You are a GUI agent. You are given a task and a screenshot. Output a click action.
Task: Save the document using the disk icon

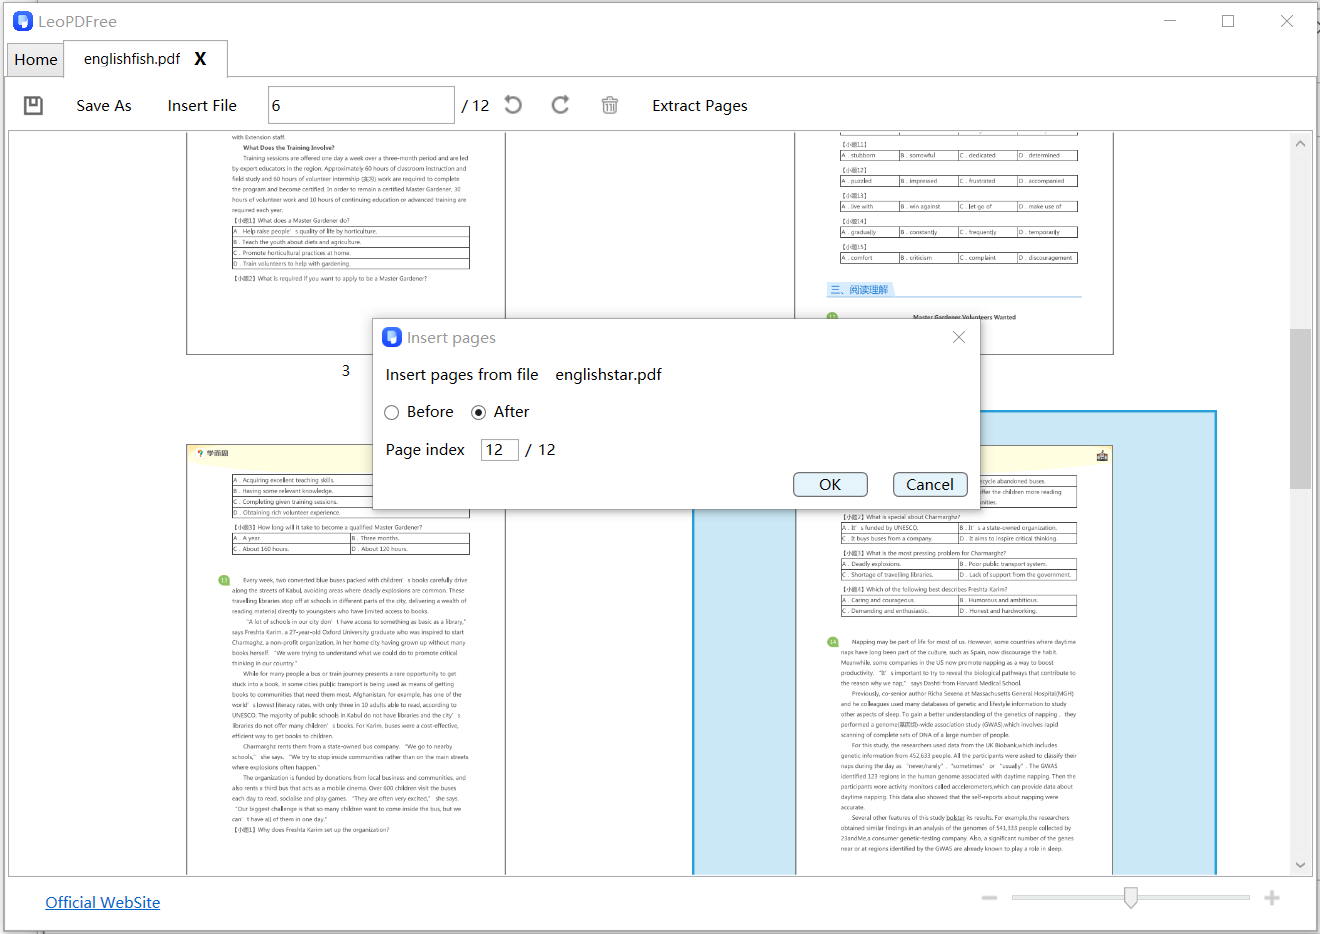(x=33, y=104)
